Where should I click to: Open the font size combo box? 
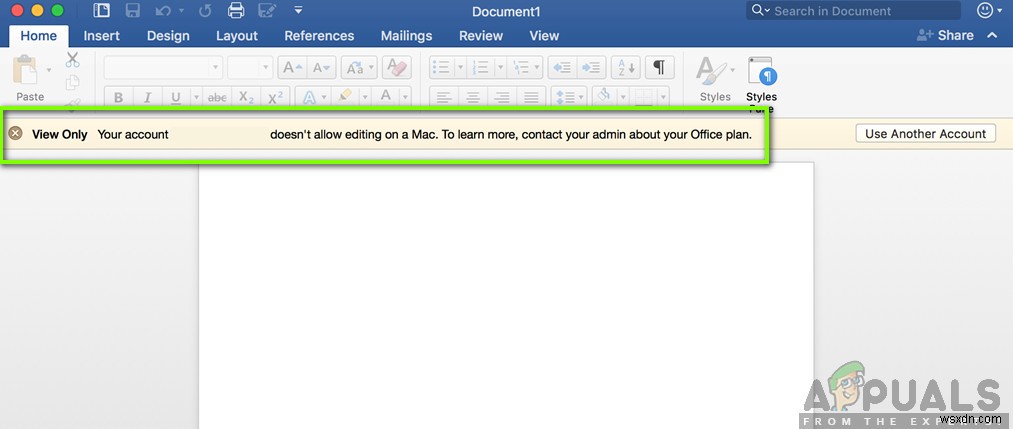pos(250,67)
